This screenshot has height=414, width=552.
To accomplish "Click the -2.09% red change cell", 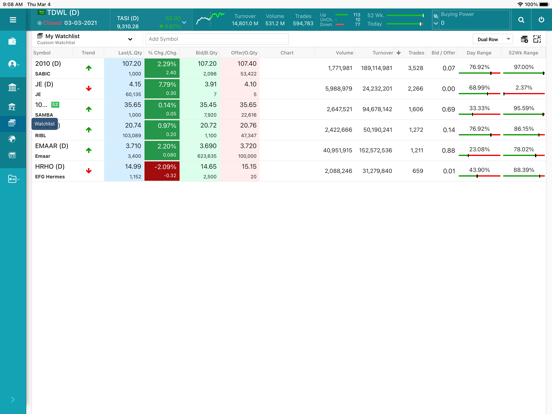I will [x=162, y=171].
